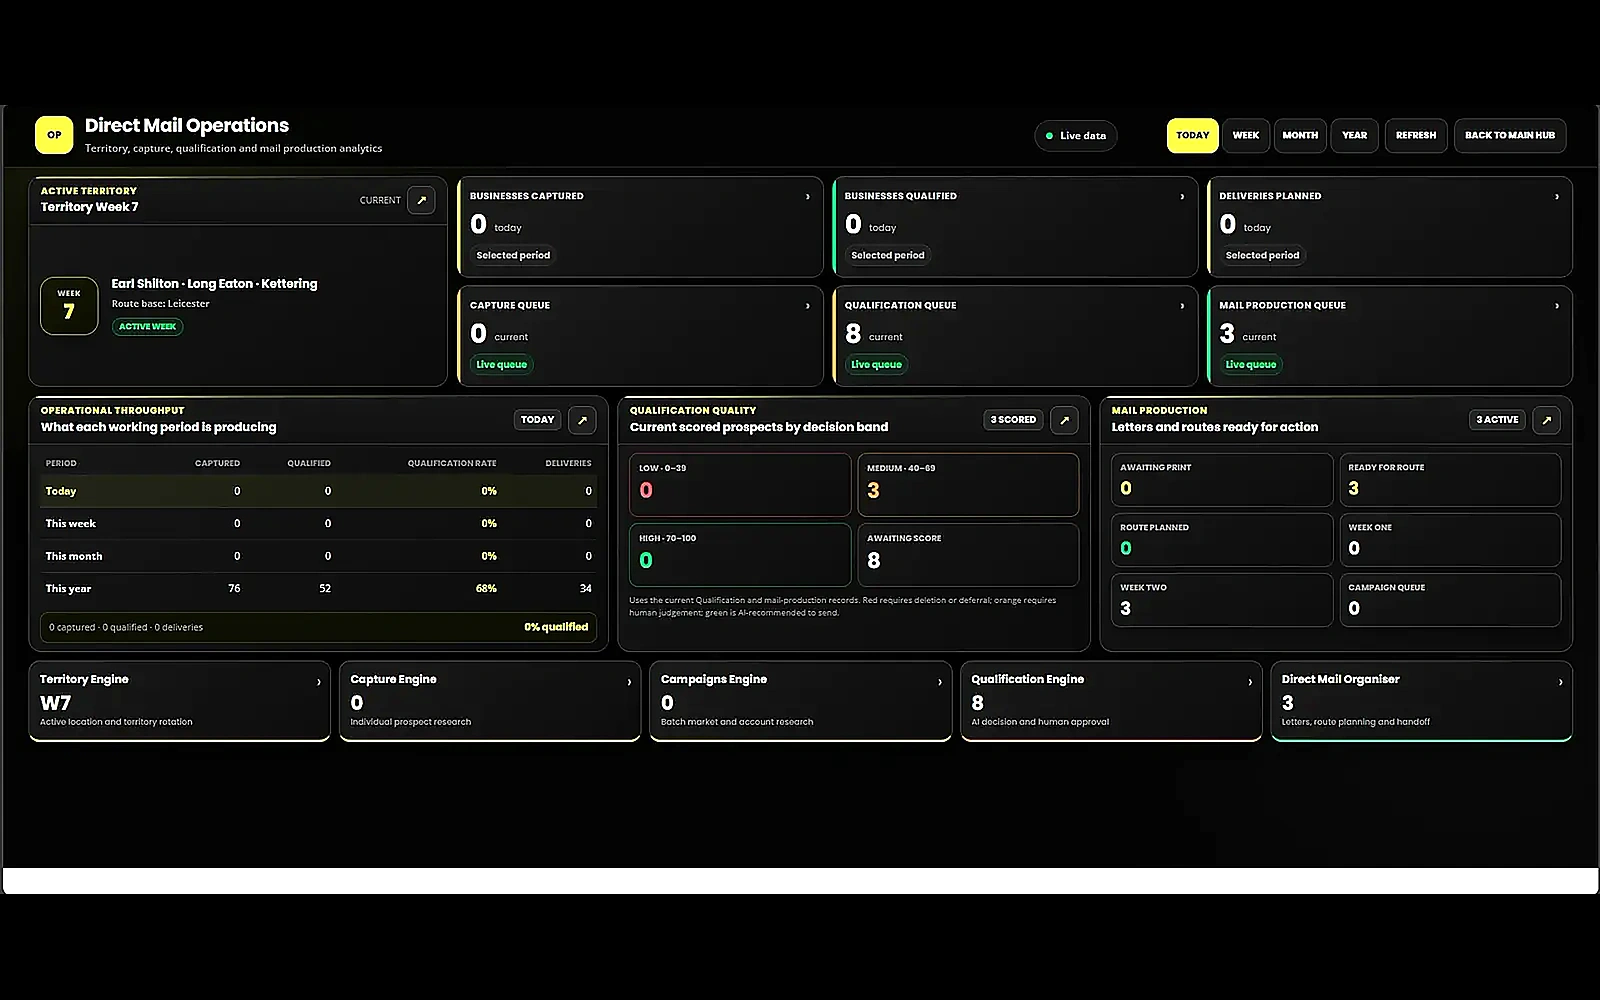This screenshot has height=1000, width=1600.
Task: Click BACK TO MAIN HUB button
Action: (1510, 136)
